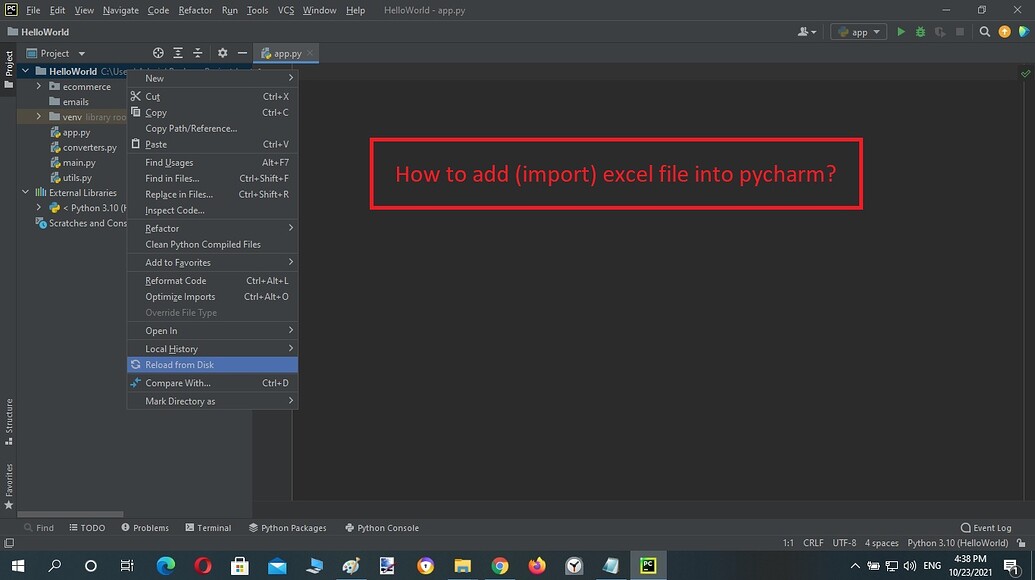Collapse all nodes in Project panel
The height and width of the screenshot is (580, 1035).
tap(197, 52)
